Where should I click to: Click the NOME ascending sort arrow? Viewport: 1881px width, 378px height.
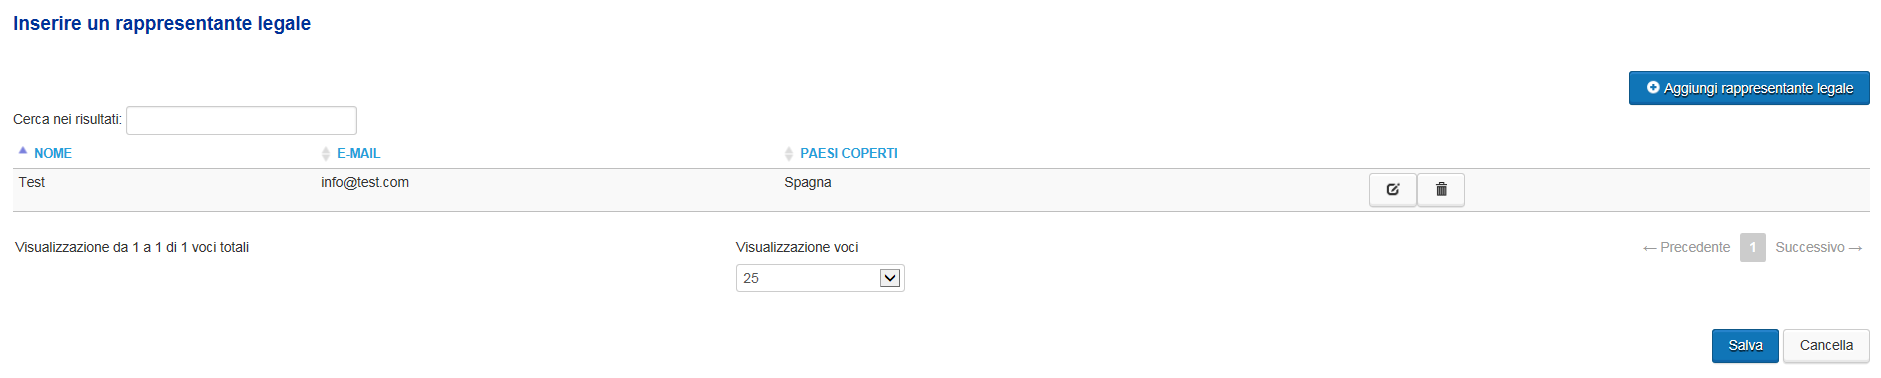point(23,151)
